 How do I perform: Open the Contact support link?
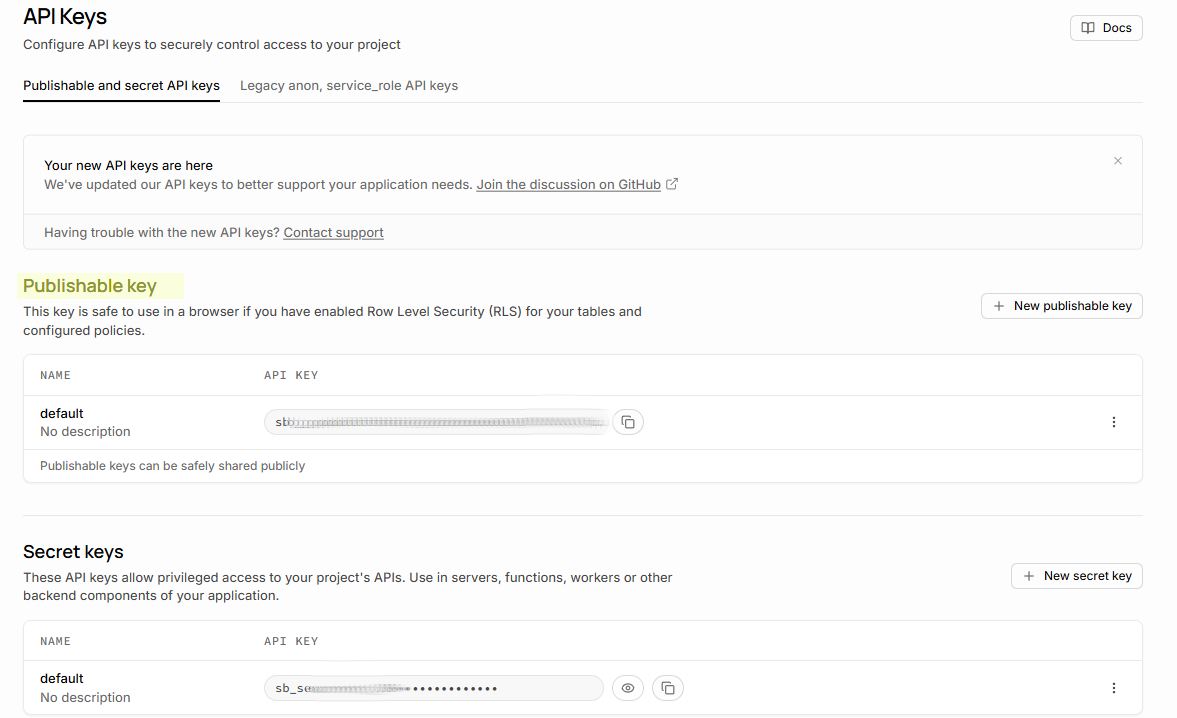[x=333, y=233]
